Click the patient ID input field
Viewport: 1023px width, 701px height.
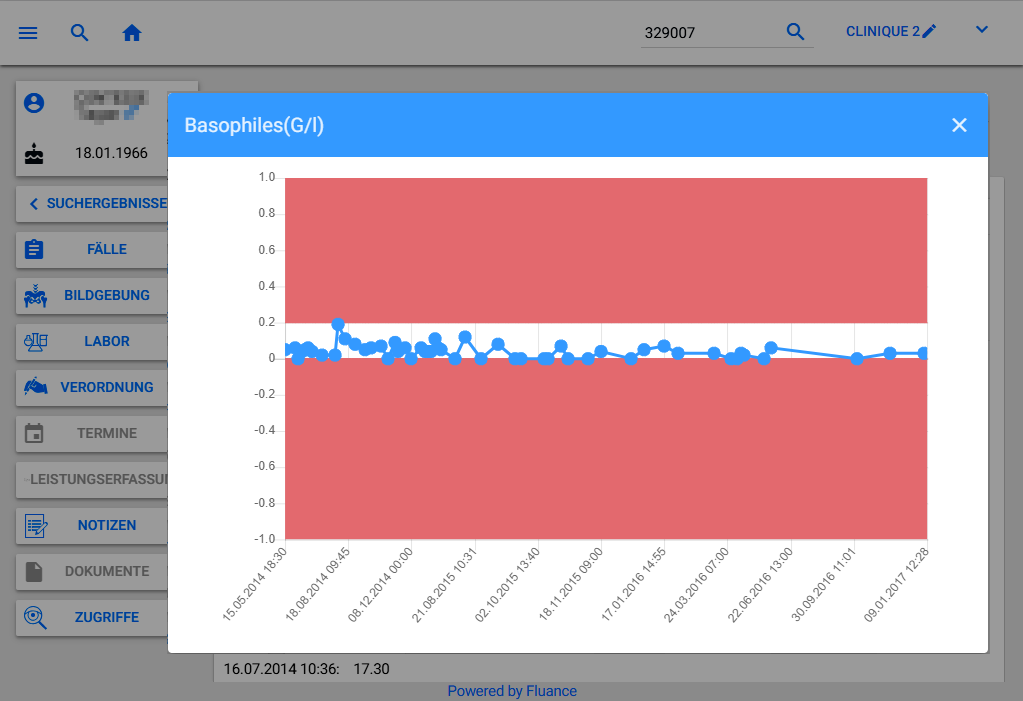(x=708, y=32)
